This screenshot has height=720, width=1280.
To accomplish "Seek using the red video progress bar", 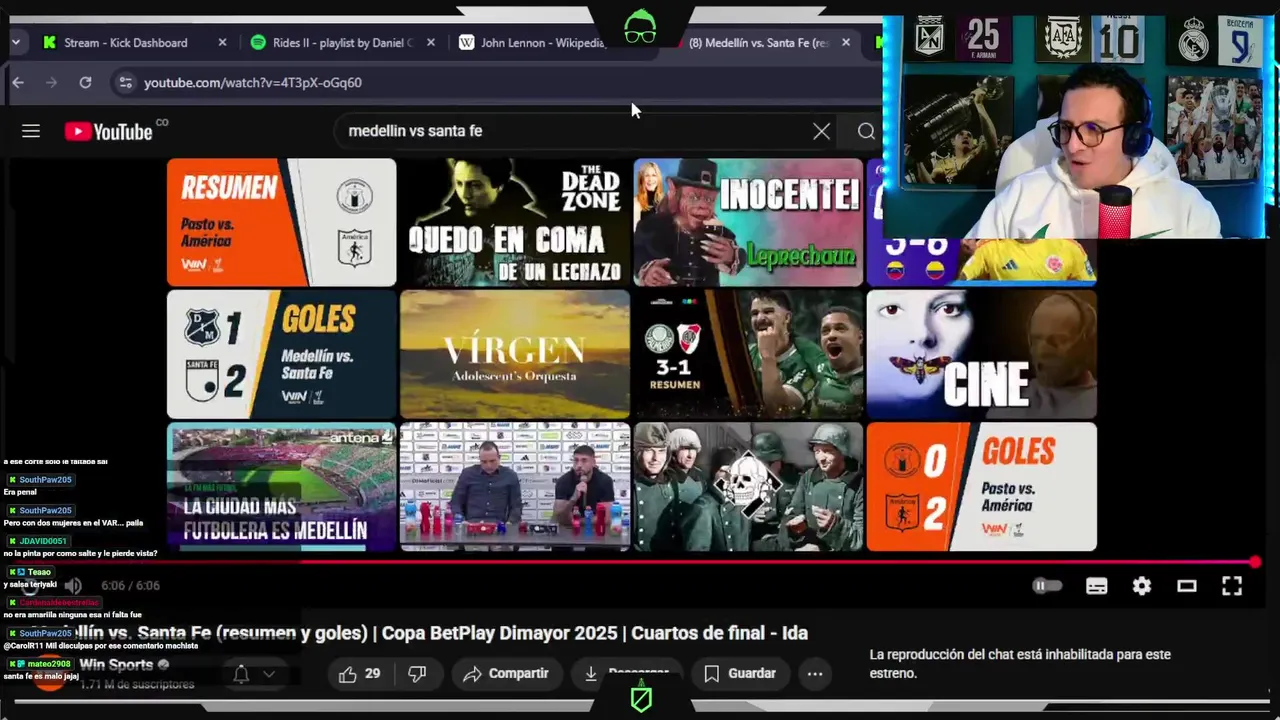I will tap(640, 562).
